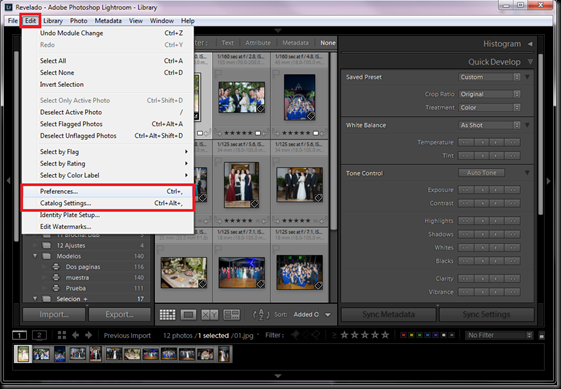Decrease Exposure by small step
This screenshot has width=561, height=389.
[x=482, y=190]
